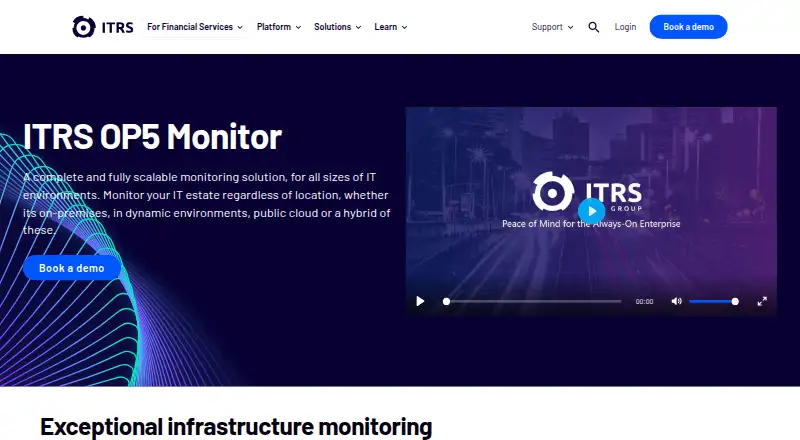Play video using the center blue play button
This screenshot has width=800, height=440.
tap(591, 211)
